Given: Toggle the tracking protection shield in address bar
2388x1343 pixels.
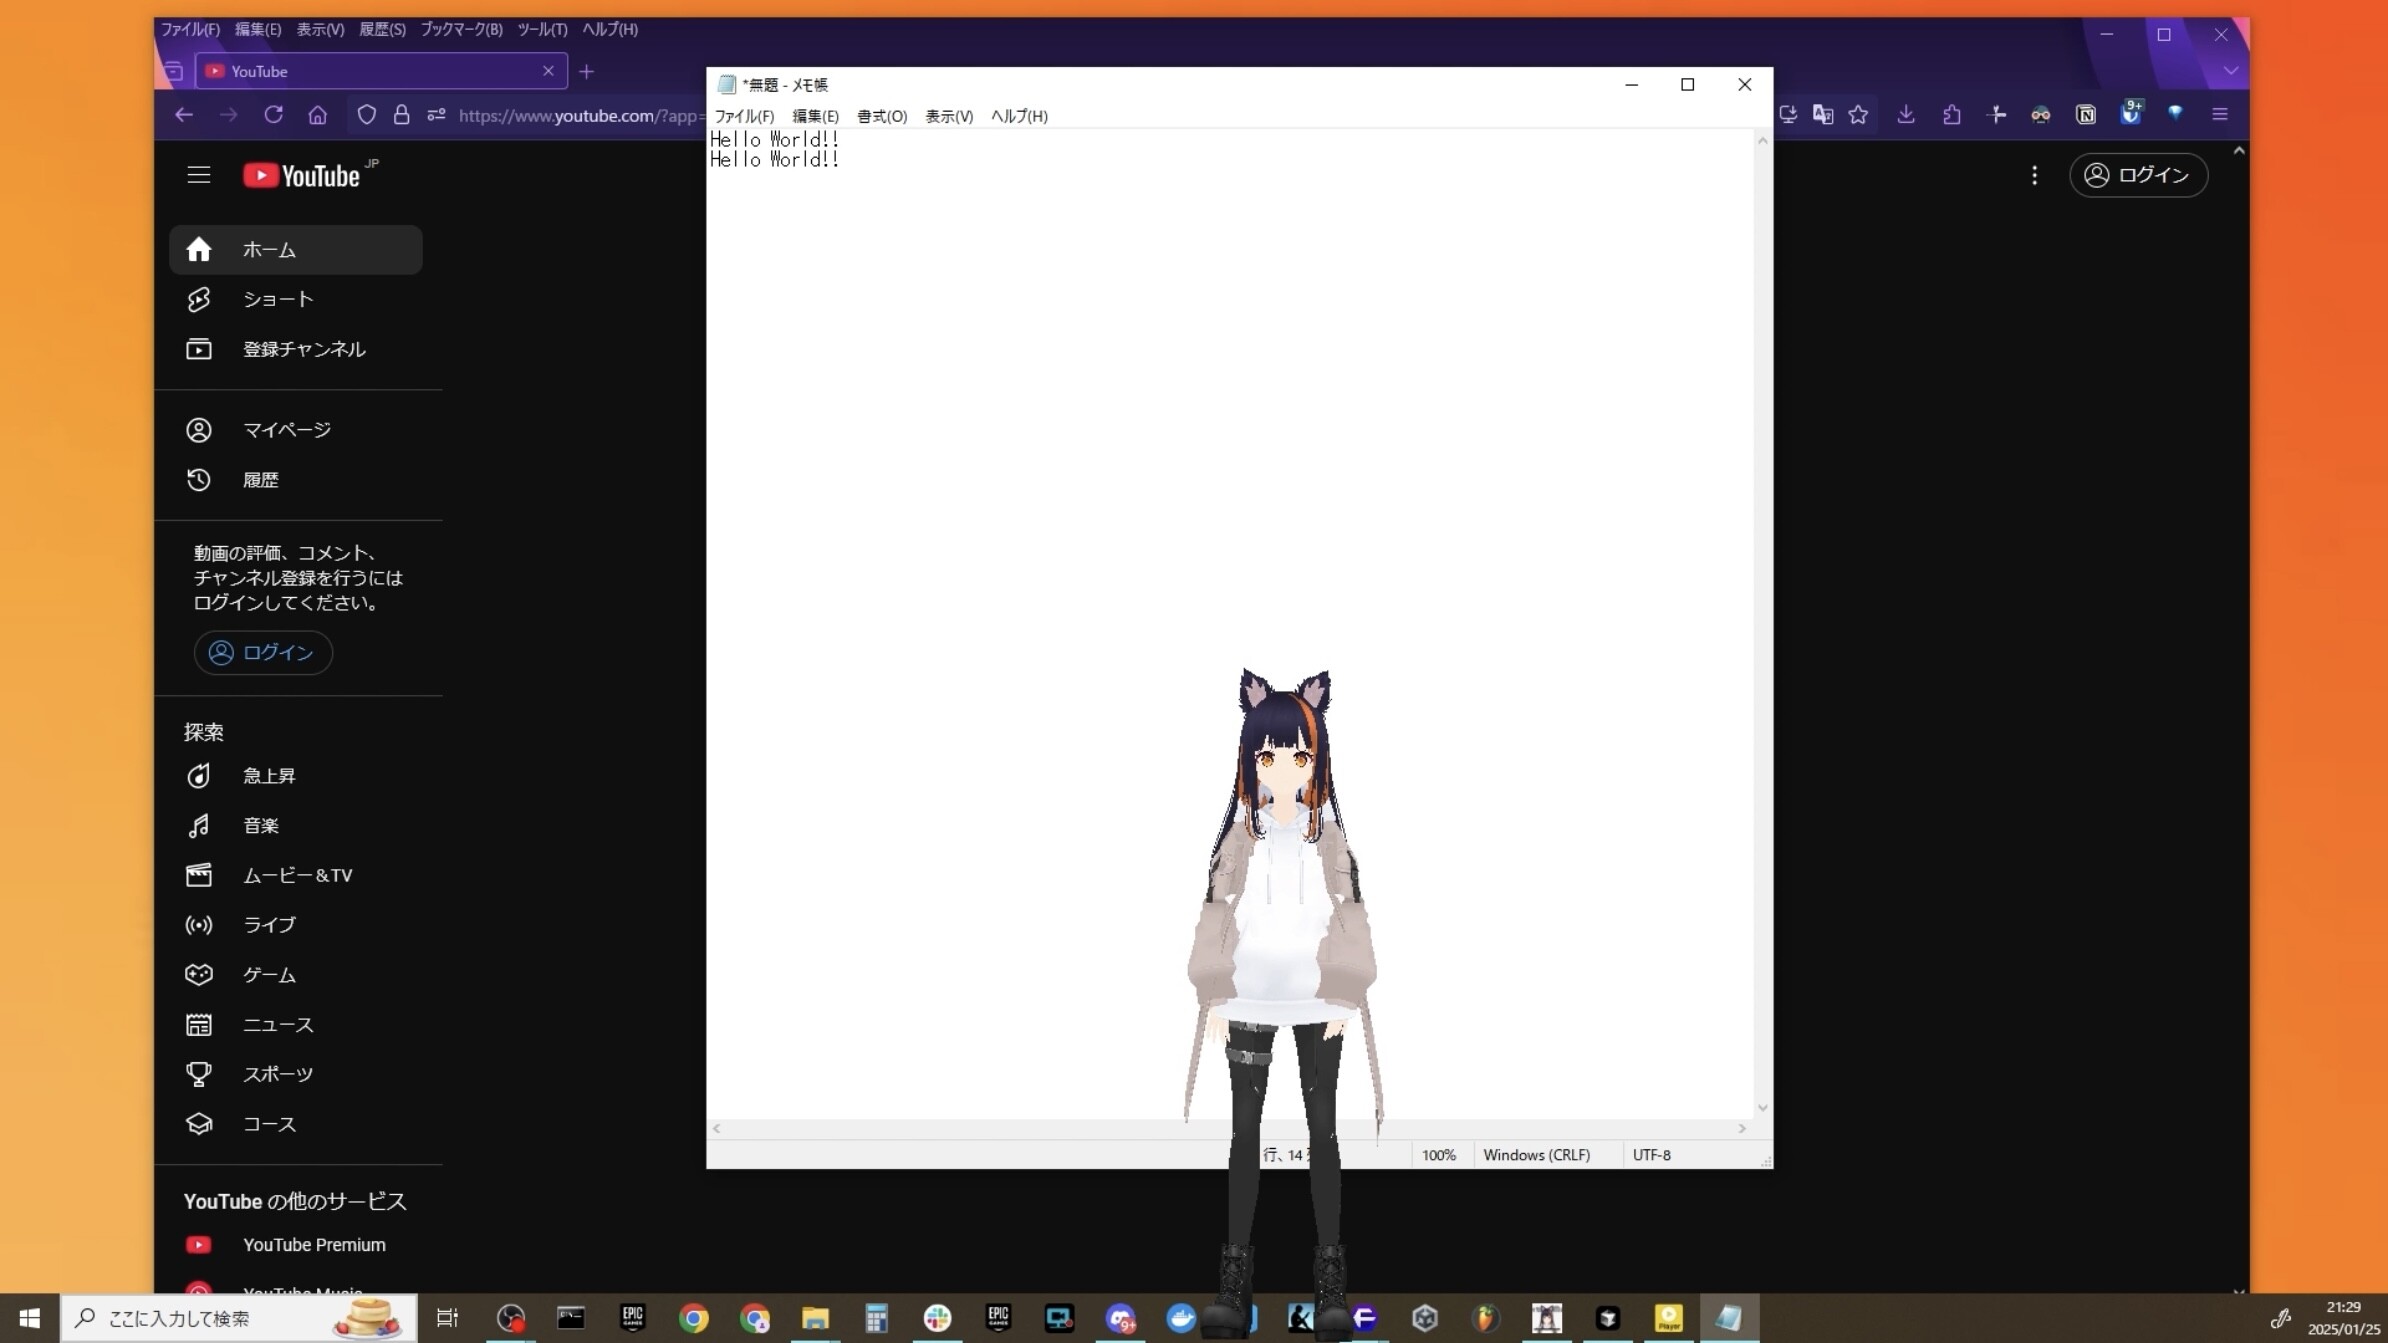Looking at the screenshot, I should tap(367, 114).
